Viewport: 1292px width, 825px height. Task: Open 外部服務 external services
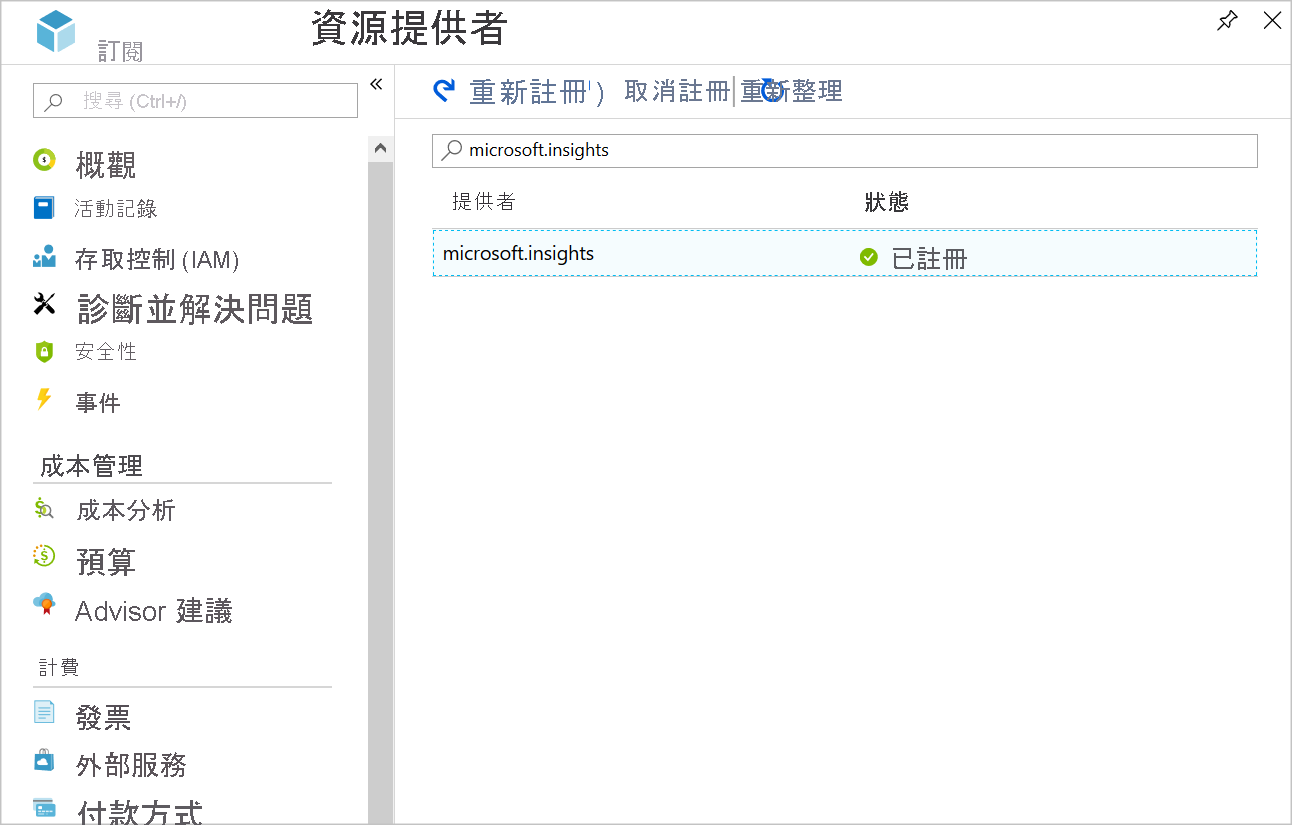point(131,765)
